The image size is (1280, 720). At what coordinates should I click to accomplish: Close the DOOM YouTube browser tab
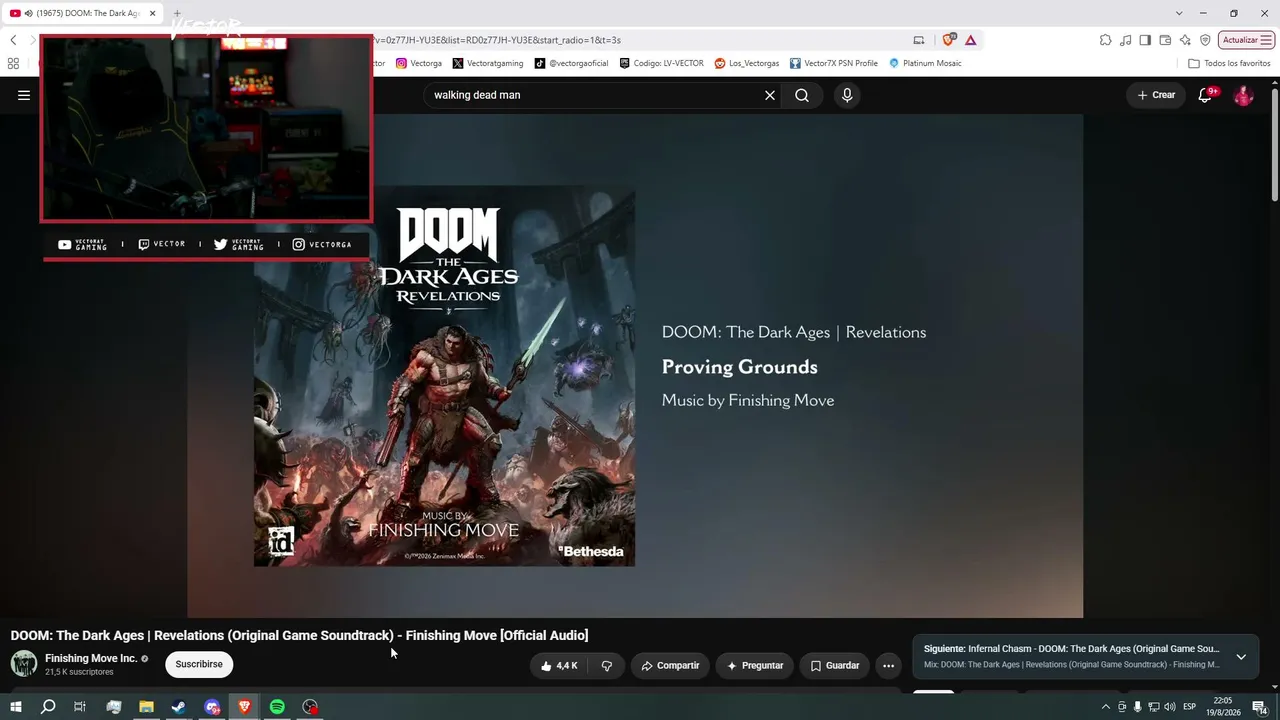(x=152, y=13)
